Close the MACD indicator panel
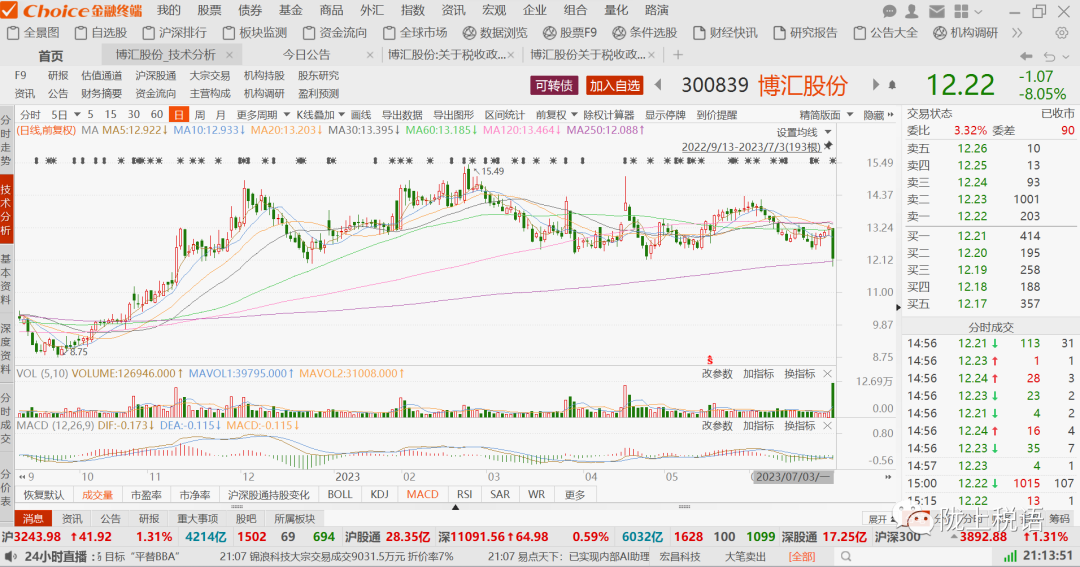Image resolution: width=1080 pixels, height=567 pixels. tap(827, 426)
